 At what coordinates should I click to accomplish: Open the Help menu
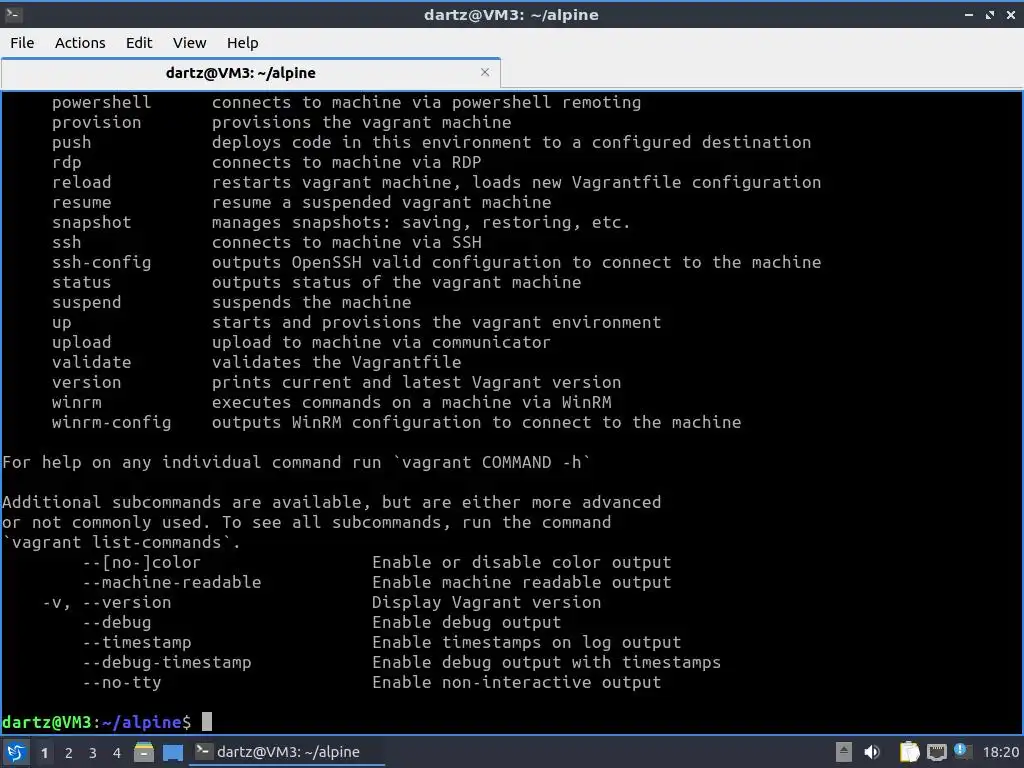tap(242, 43)
